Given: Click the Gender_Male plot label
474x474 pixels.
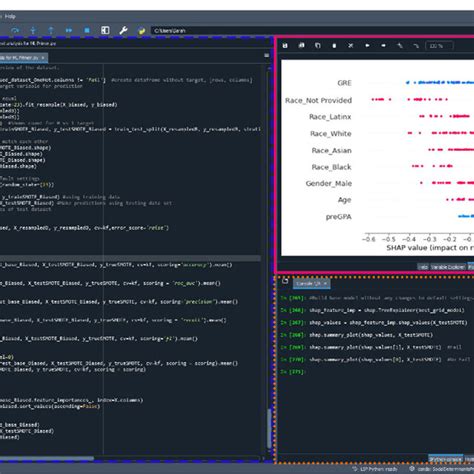Looking at the screenshot, I should (329, 183).
